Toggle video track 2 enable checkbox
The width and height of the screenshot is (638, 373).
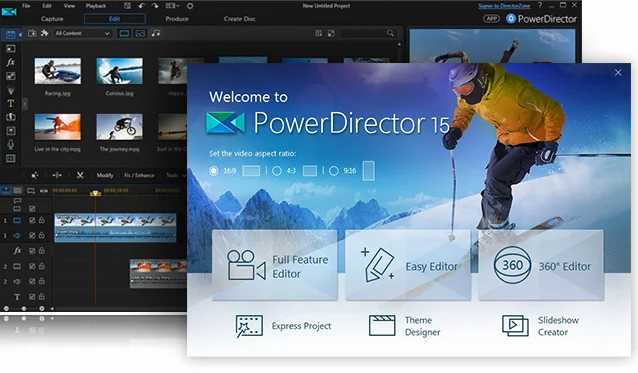click(32, 266)
